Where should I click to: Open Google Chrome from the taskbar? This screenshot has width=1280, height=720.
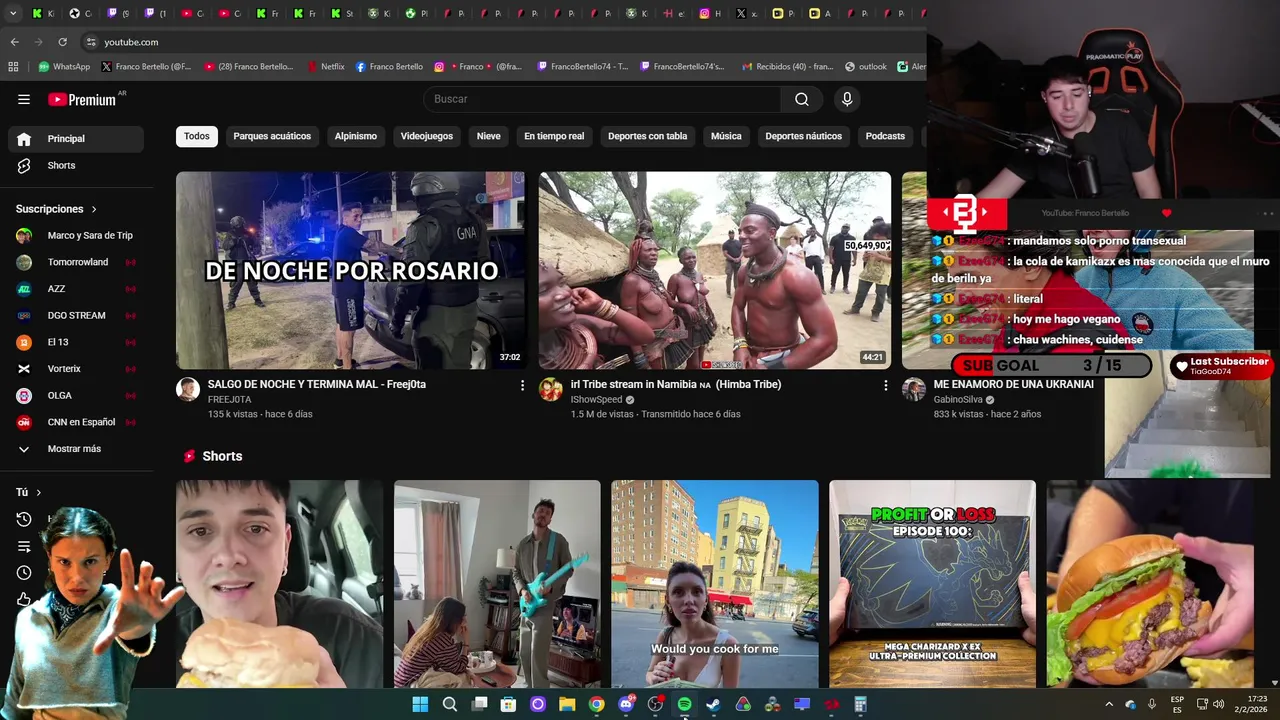point(596,704)
